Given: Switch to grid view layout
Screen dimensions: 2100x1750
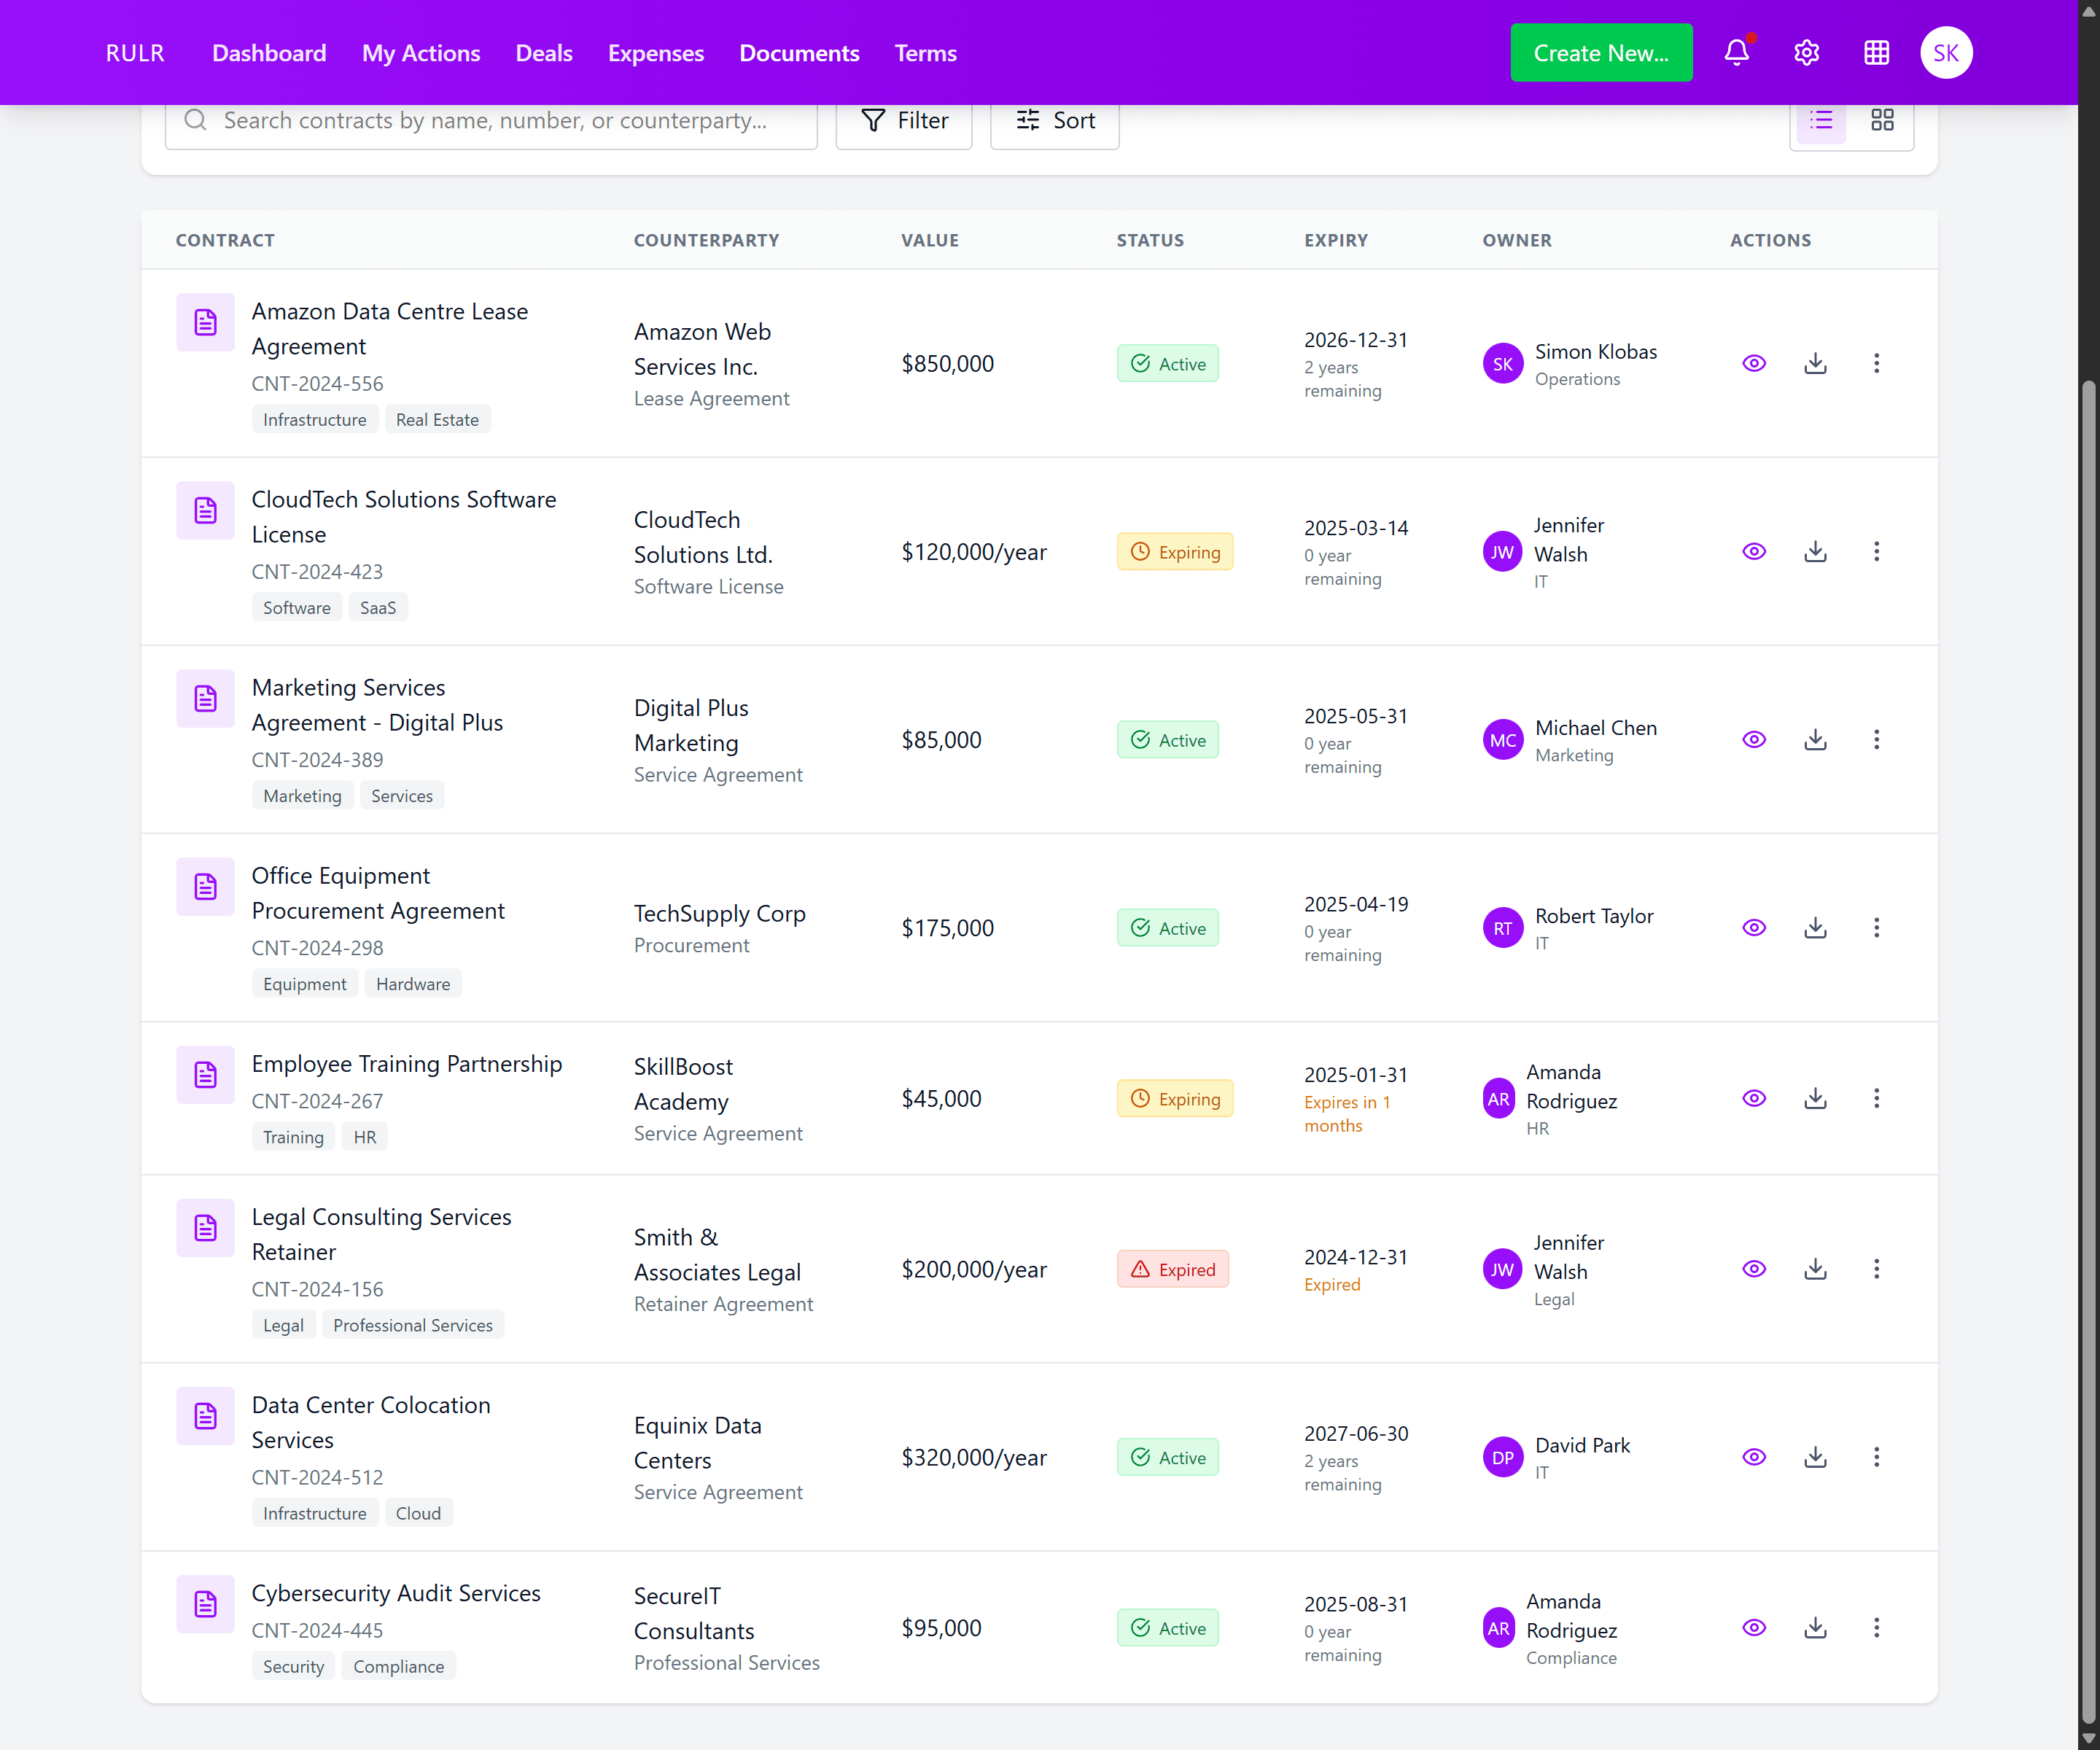Looking at the screenshot, I should [1882, 121].
